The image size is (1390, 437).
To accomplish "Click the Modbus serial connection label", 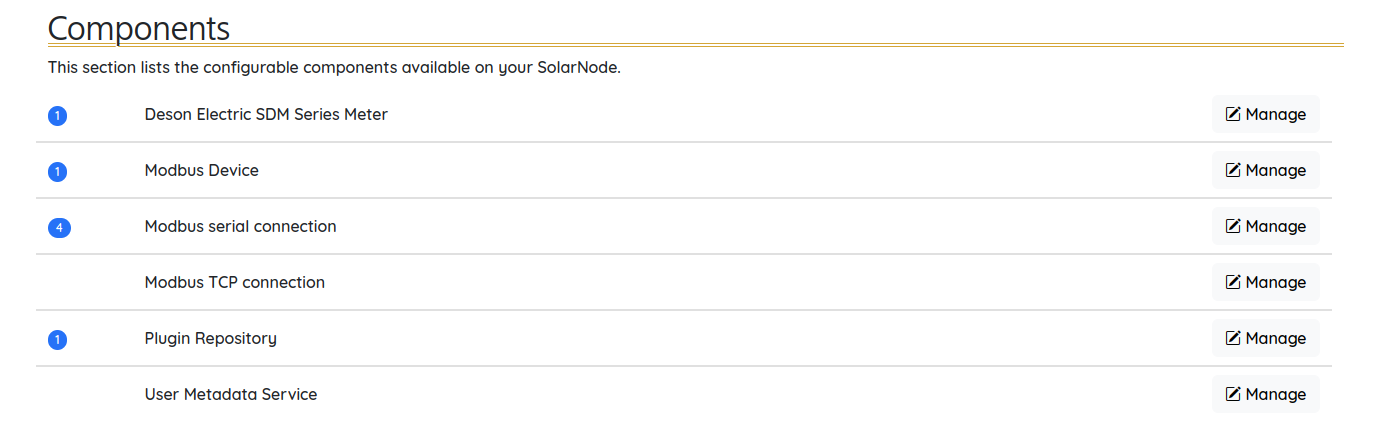I will [x=240, y=226].
